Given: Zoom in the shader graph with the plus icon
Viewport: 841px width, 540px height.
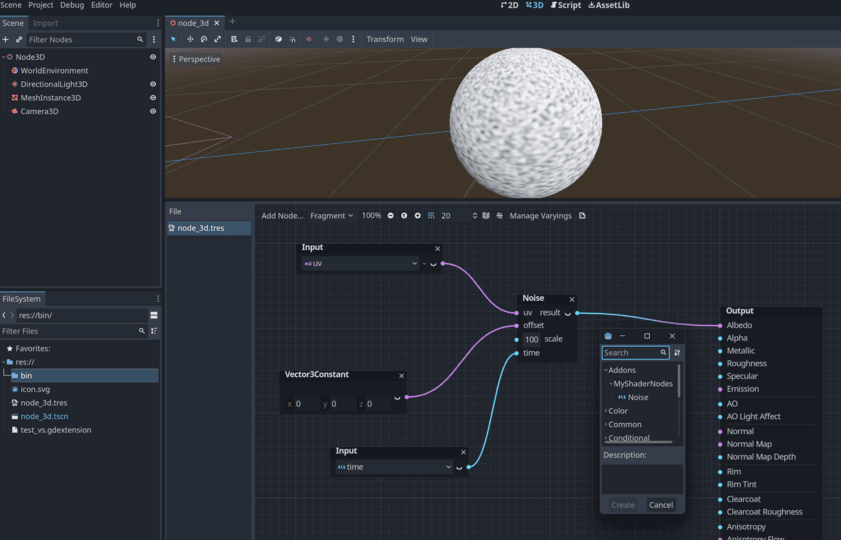Looking at the screenshot, I should tap(417, 216).
